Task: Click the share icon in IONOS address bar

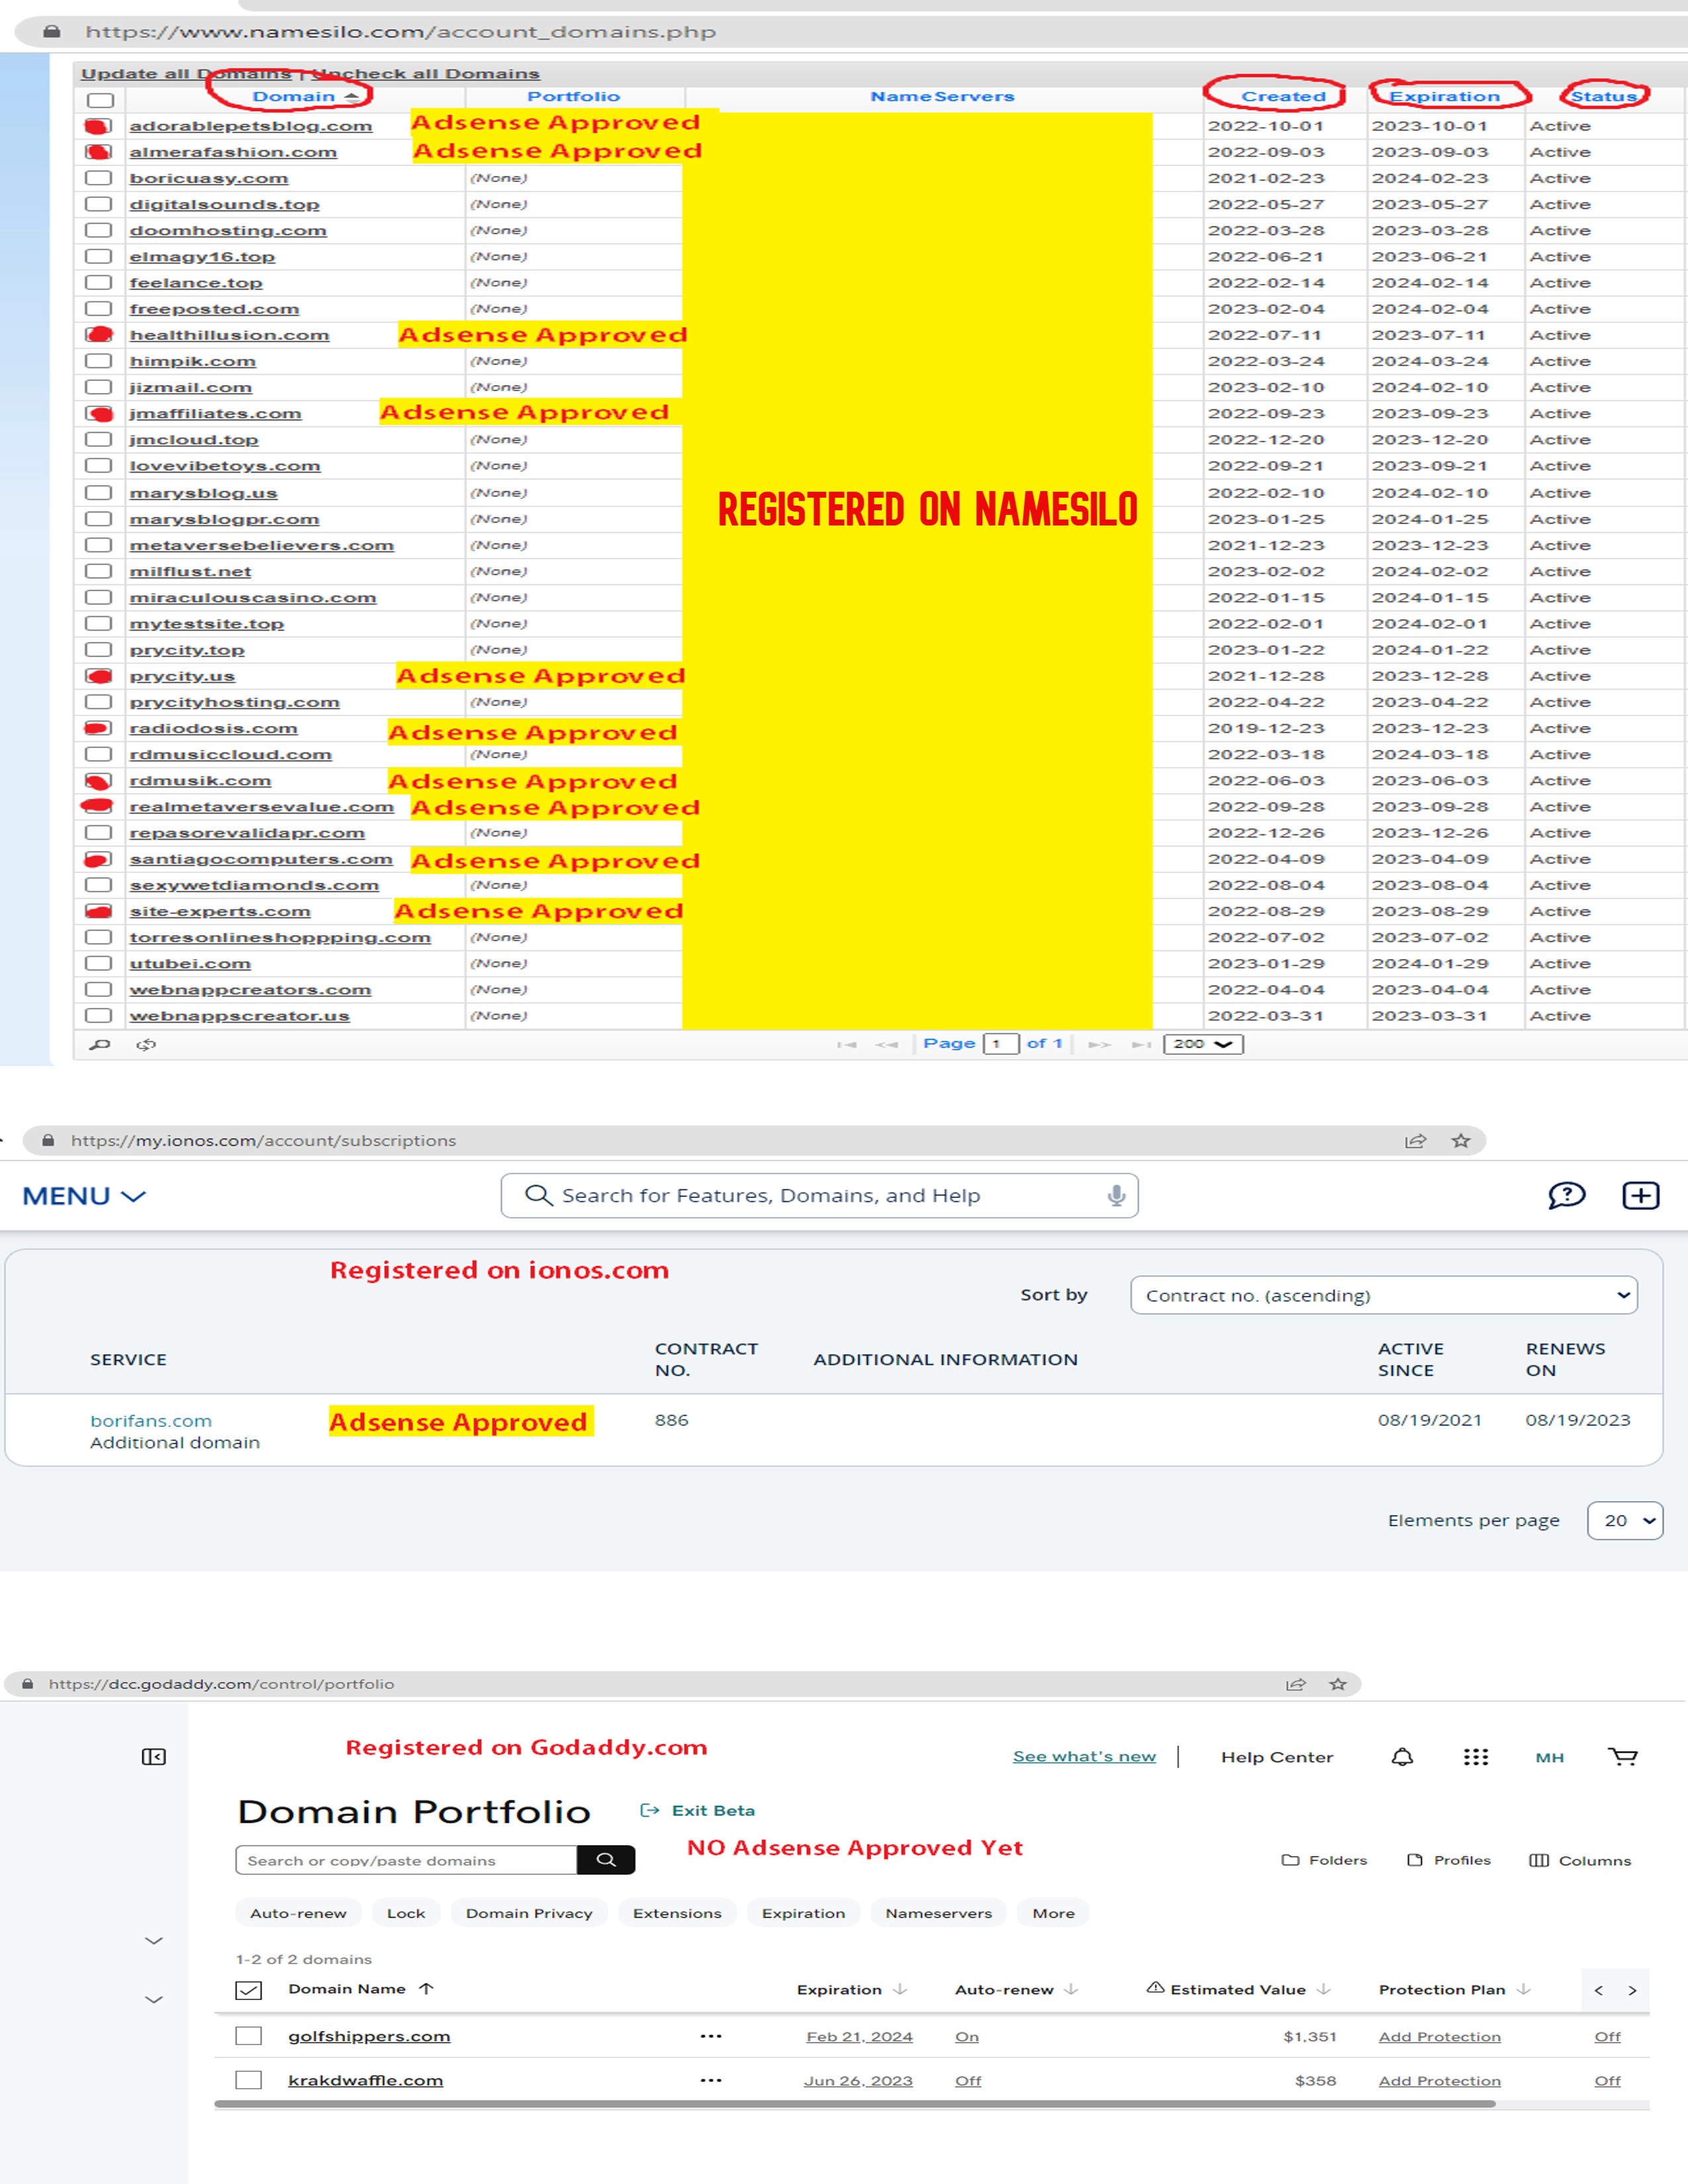Action: tap(1415, 1141)
